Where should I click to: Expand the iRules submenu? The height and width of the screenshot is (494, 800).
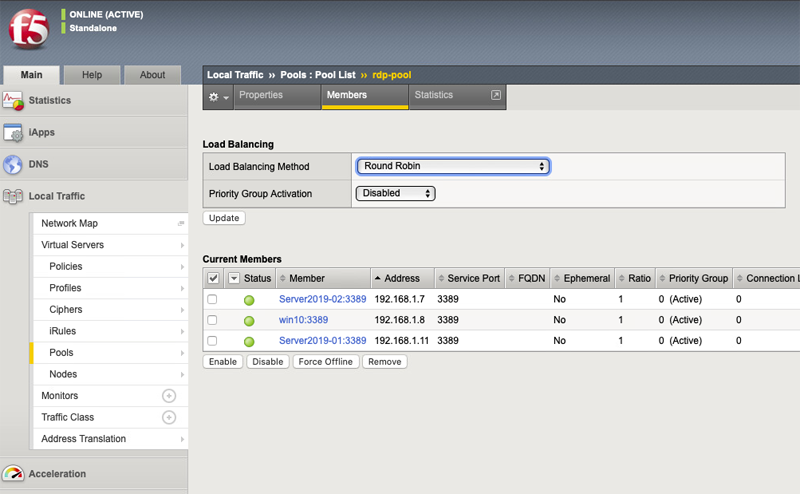pyautogui.click(x=182, y=332)
